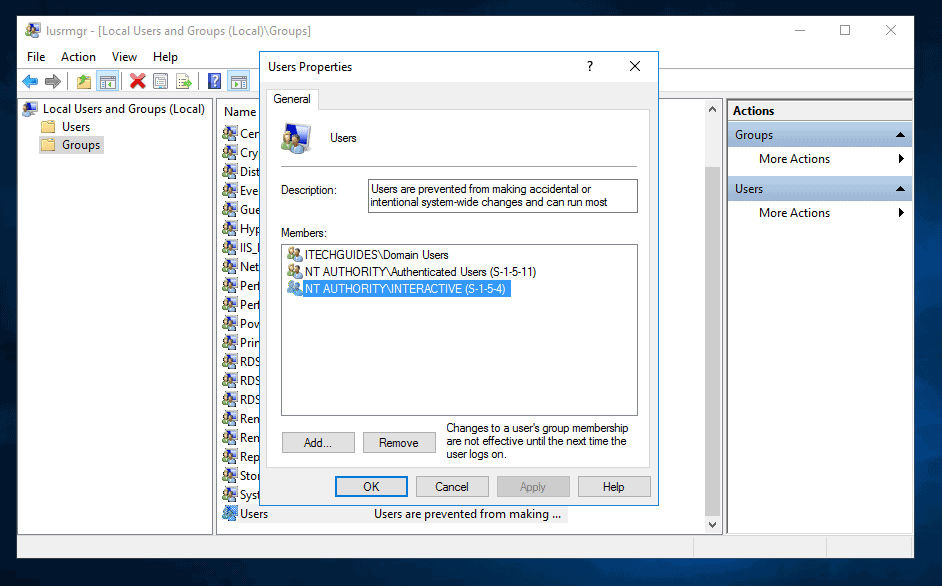The image size is (942, 586).
Task: Select the Sto group icon in list
Action: [x=229, y=475]
